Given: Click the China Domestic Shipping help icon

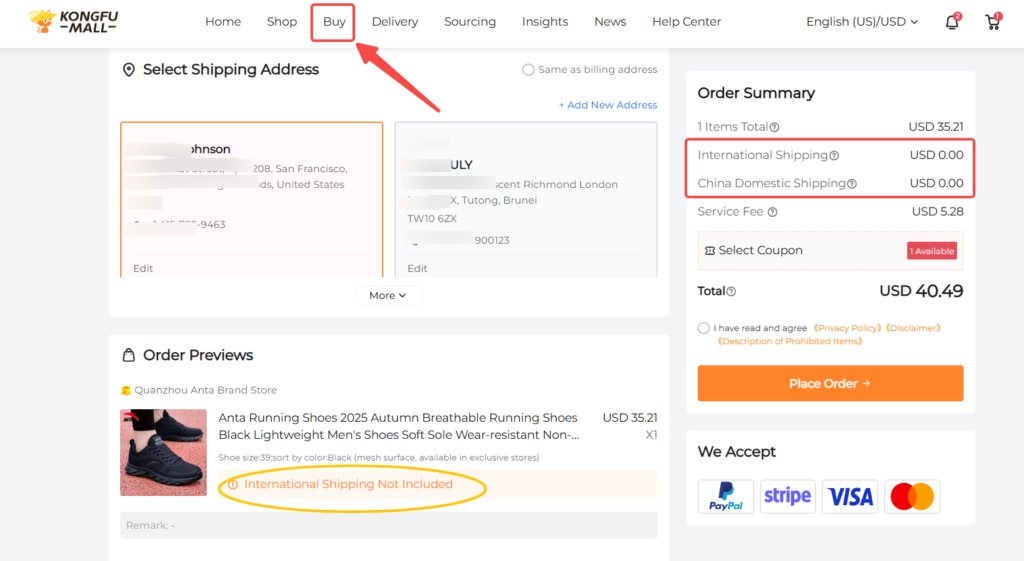Looking at the screenshot, I should click(x=852, y=184).
